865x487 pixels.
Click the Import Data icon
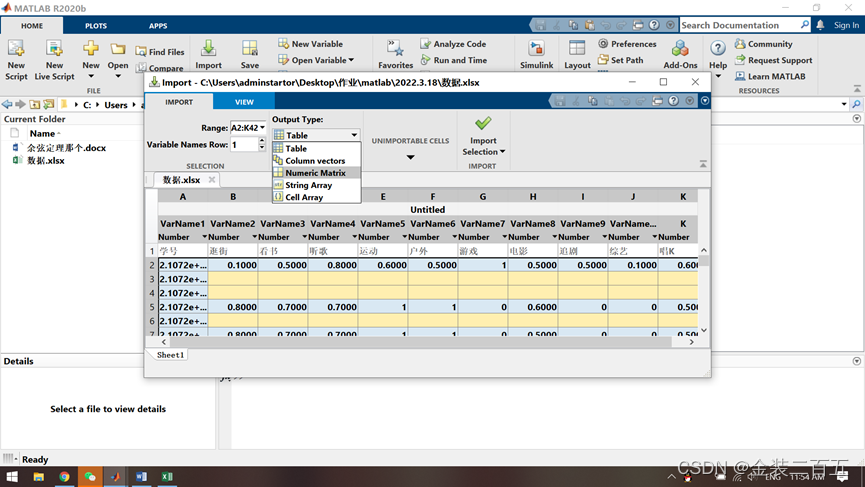pyautogui.click(x=209, y=49)
